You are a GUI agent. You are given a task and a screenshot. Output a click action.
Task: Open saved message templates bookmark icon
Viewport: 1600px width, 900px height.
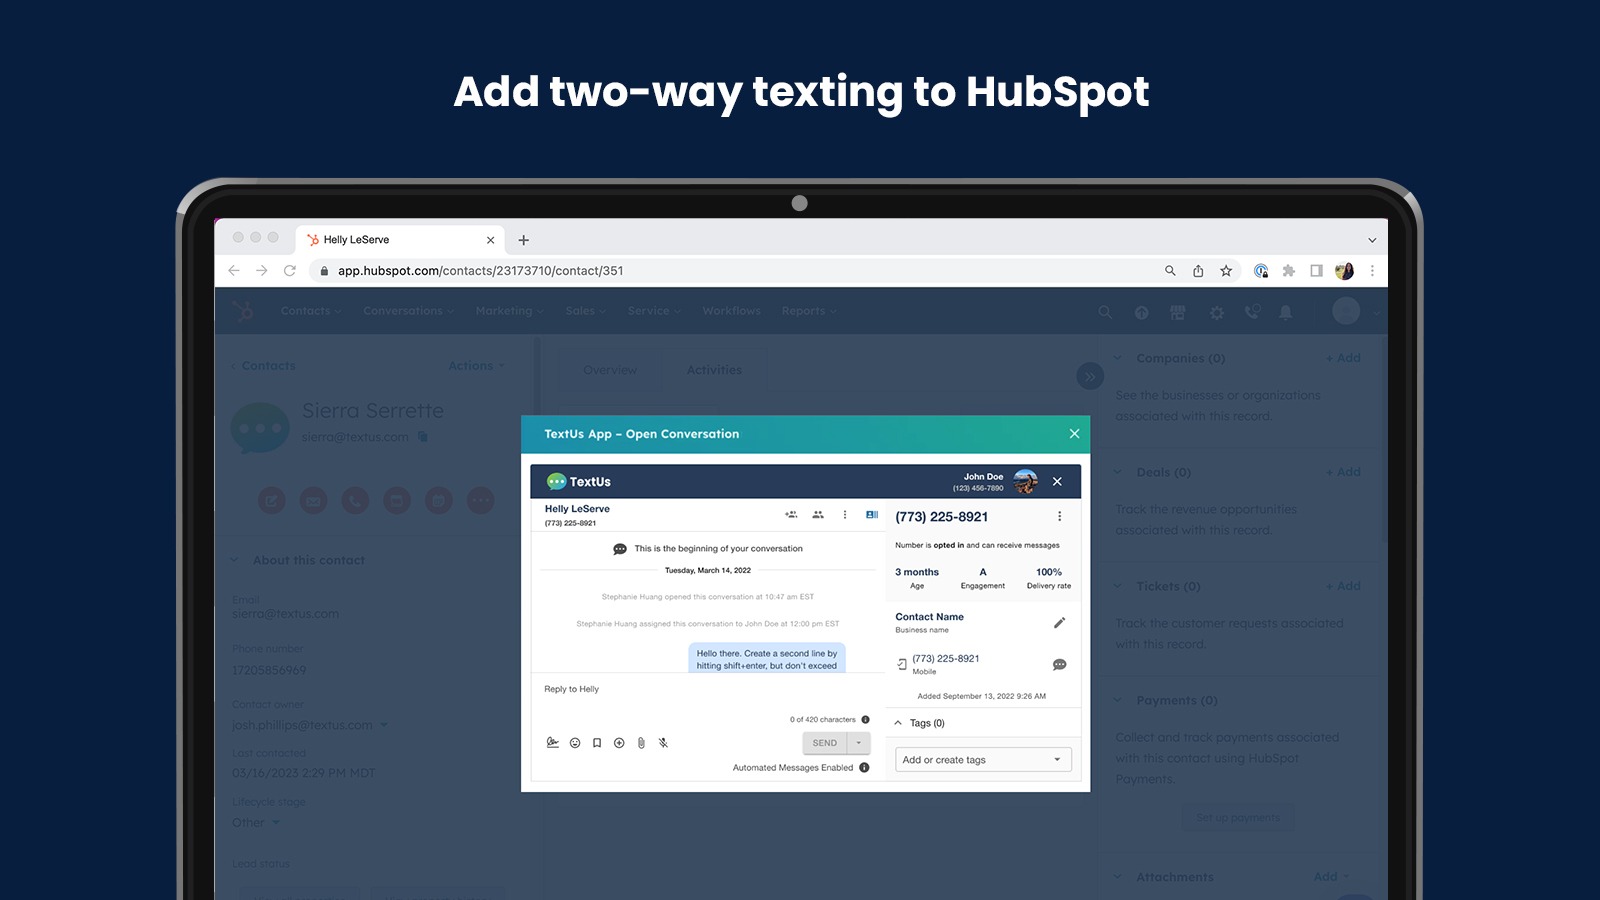point(596,742)
